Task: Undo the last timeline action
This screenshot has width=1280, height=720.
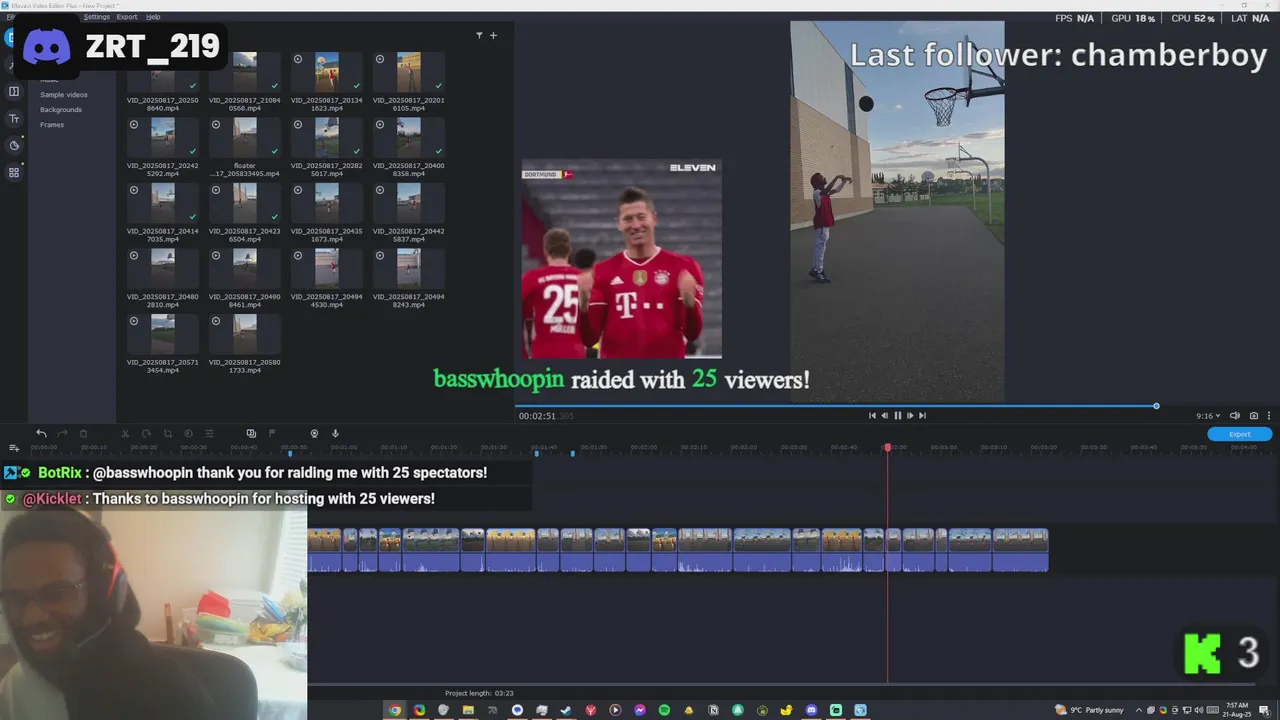Action: [x=41, y=433]
